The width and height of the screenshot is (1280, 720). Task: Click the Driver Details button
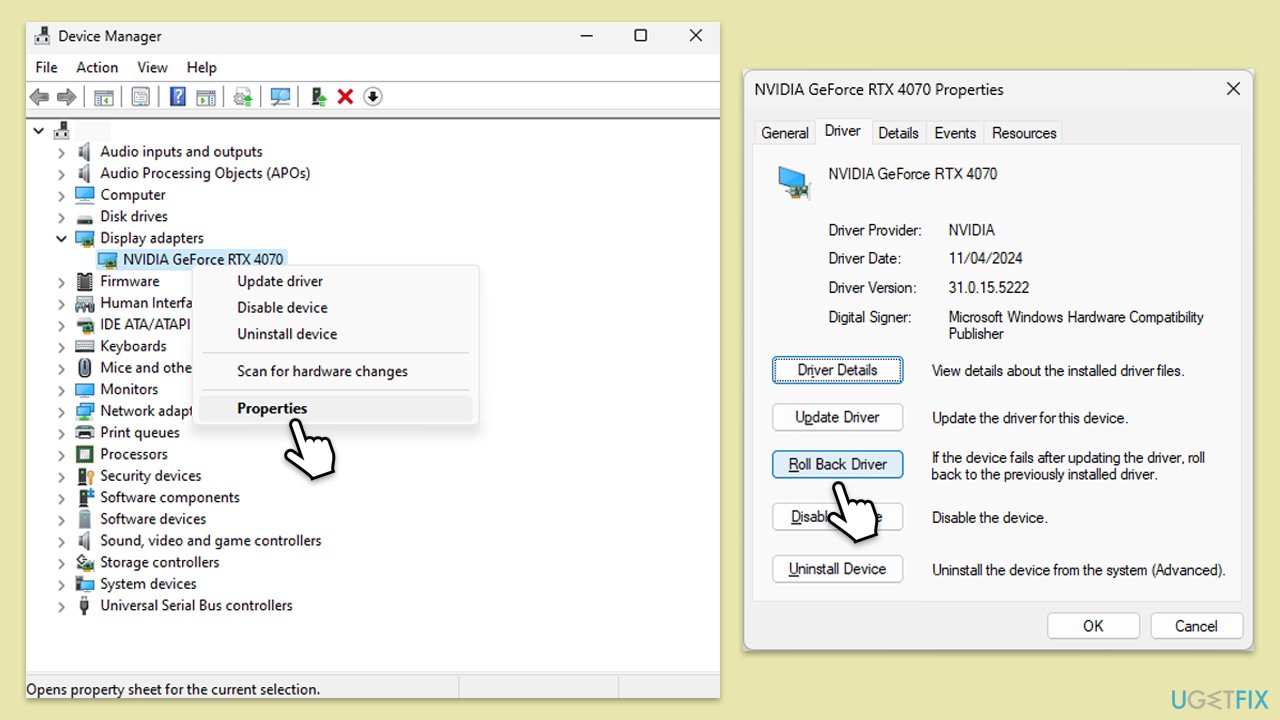[x=837, y=370]
